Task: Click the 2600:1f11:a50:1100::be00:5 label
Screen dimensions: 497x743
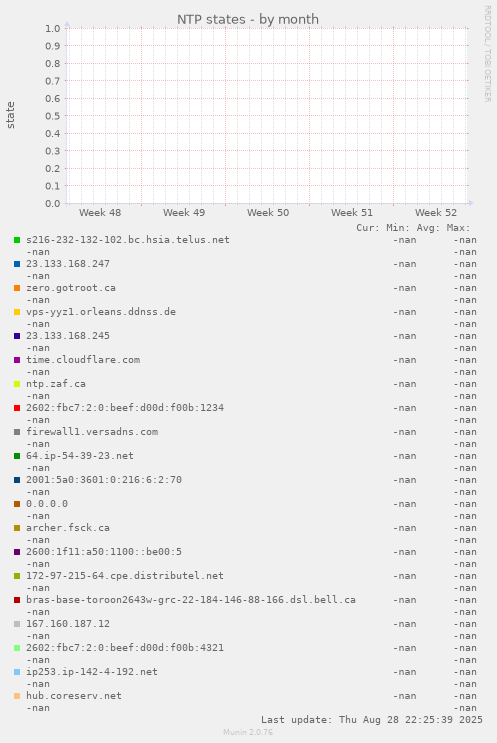Action: click(x=104, y=552)
